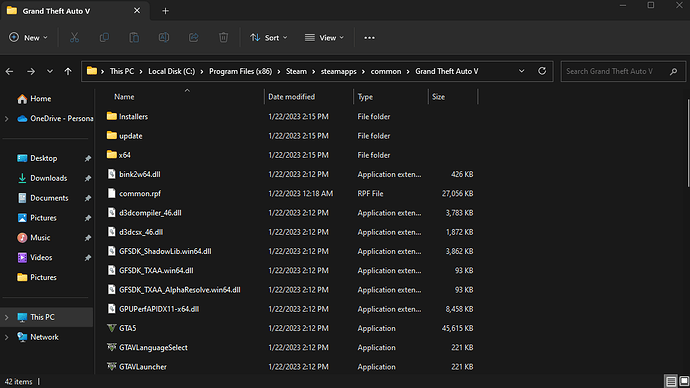
Task: Go up one level with the up arrow
Action: [68, 71]
